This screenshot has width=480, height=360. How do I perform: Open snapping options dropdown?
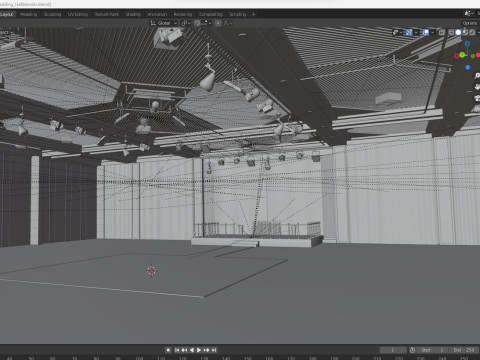[206, 23]
